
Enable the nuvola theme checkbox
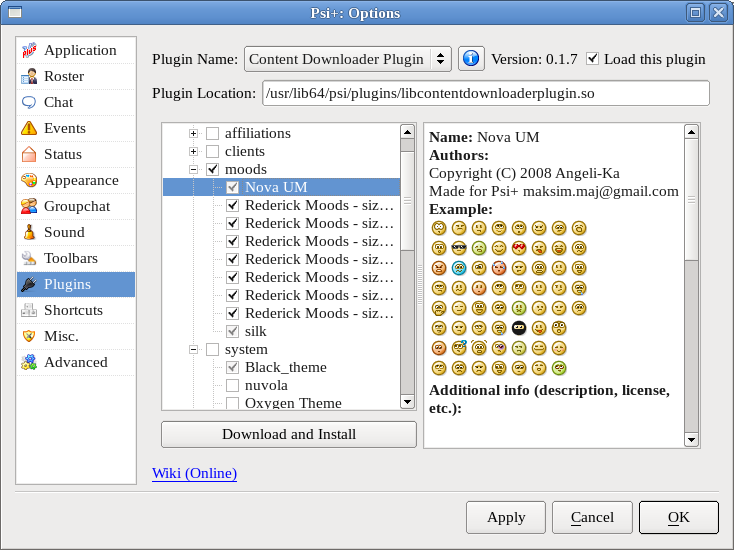pos(232,385)
